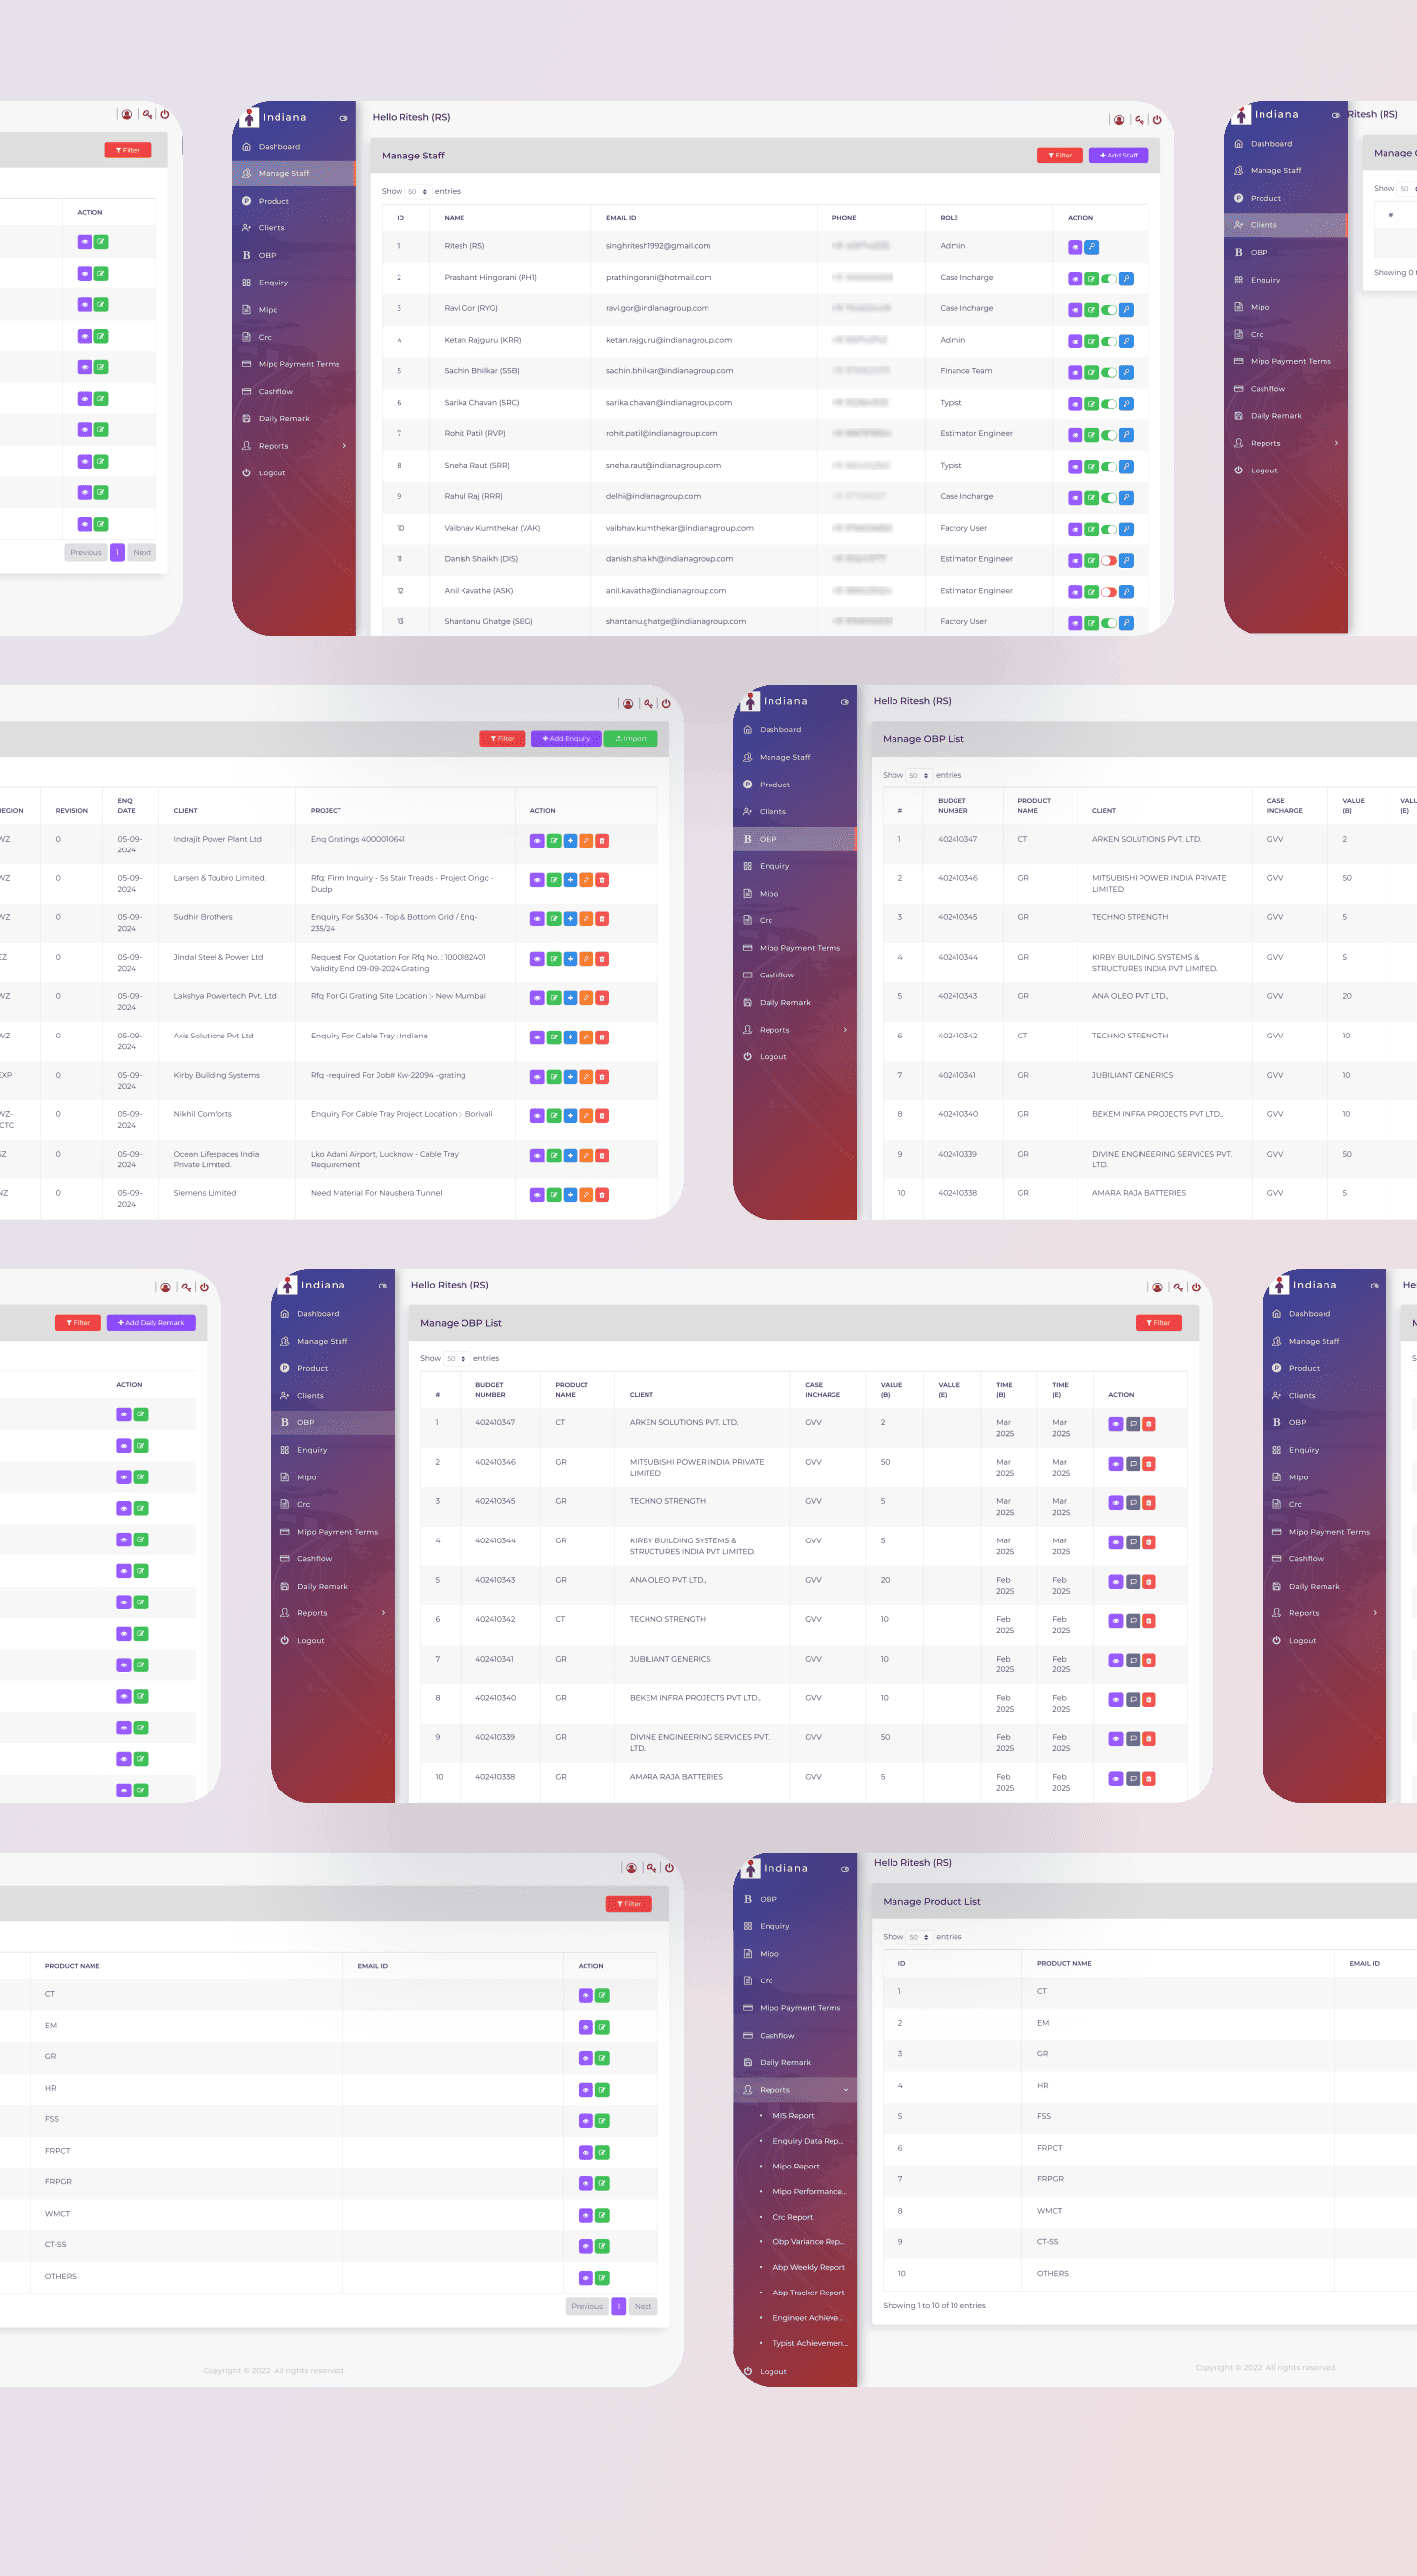Viewport: 1417px width, 2576px height.
Task: Click the edit icon in product OTHERS row
Action: pos(602,2278)
